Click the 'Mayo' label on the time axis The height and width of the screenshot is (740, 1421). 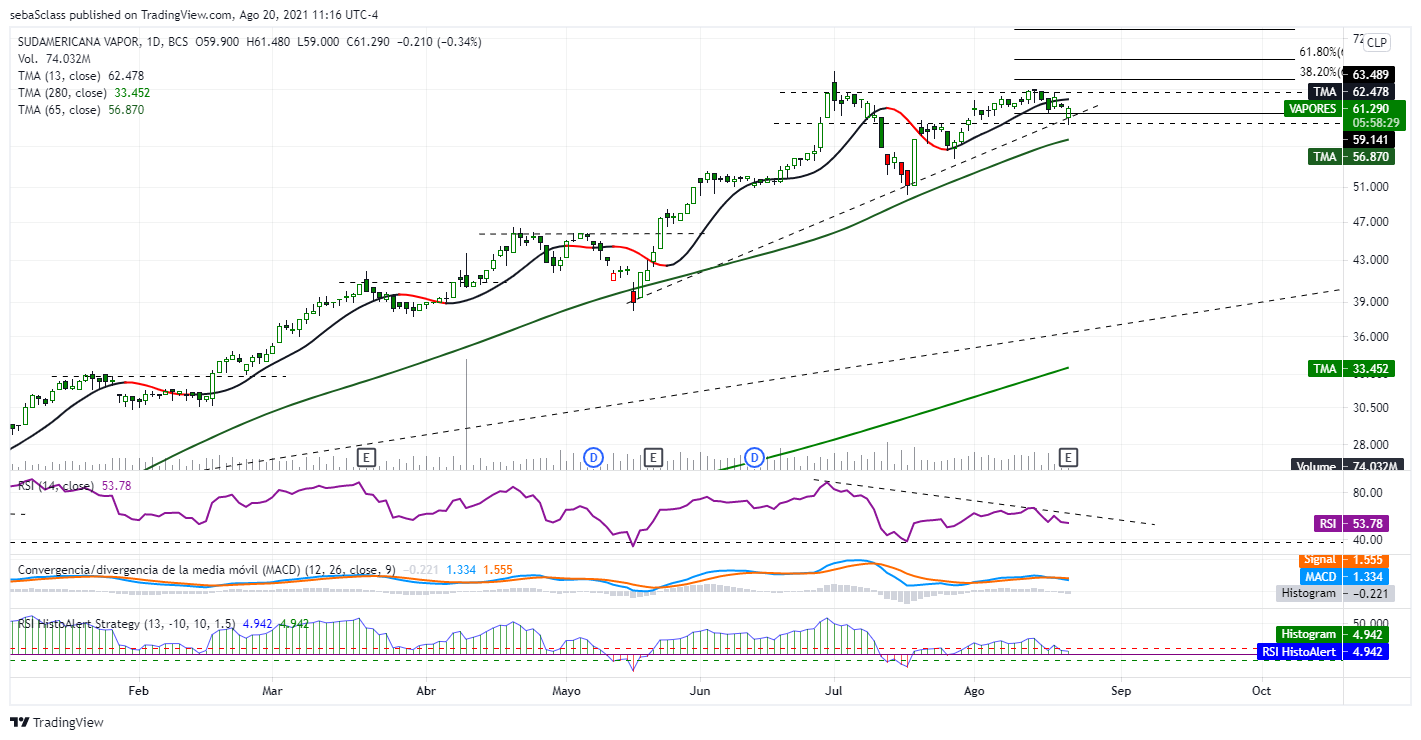(x=566, y=690)
